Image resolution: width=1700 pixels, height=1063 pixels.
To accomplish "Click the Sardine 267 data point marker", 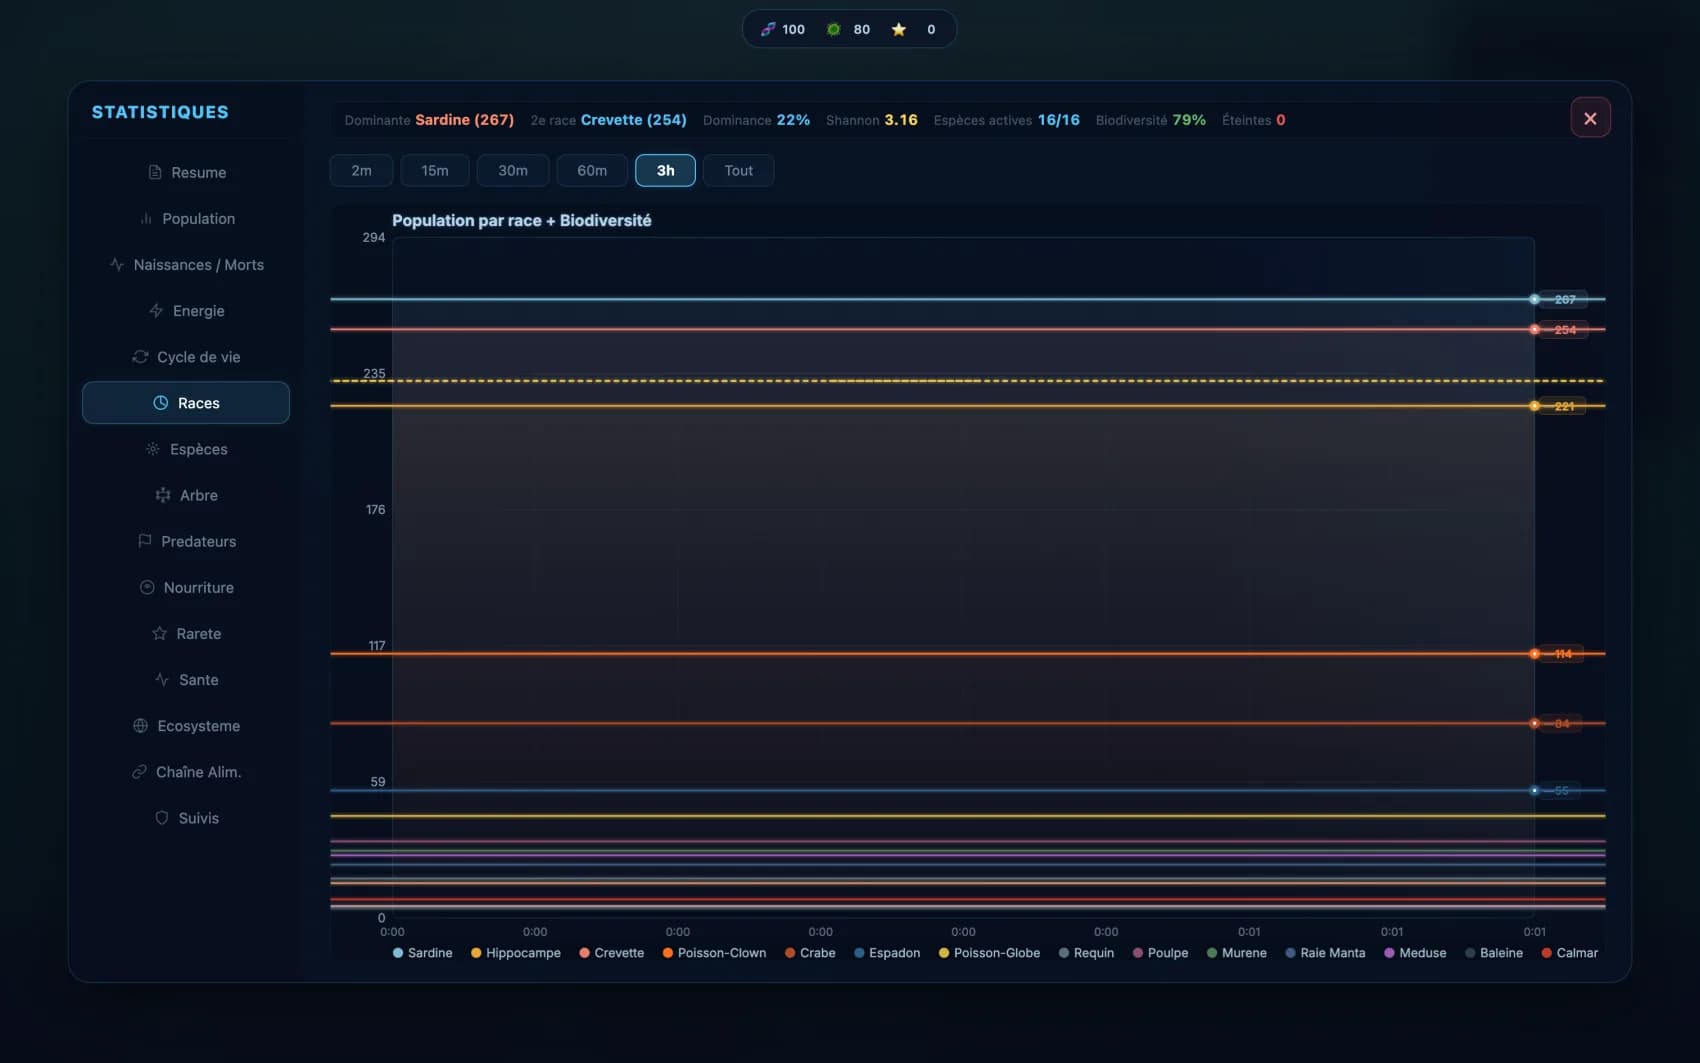I will click(x=1534, y=299).
